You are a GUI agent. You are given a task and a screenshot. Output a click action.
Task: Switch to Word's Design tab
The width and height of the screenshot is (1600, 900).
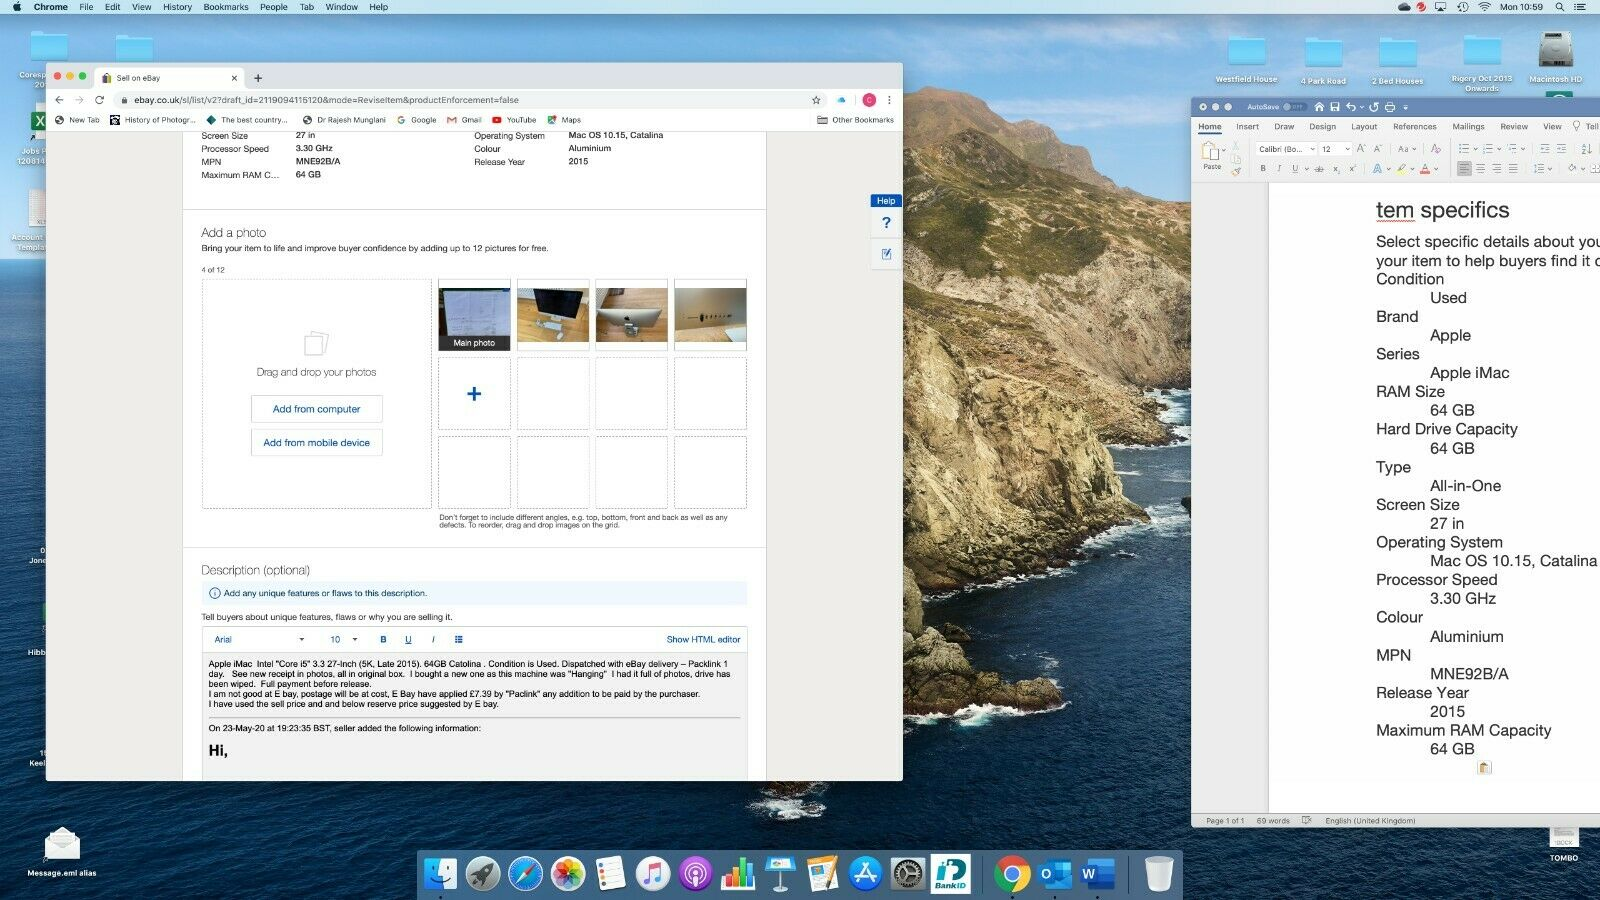click(1322, 127)
